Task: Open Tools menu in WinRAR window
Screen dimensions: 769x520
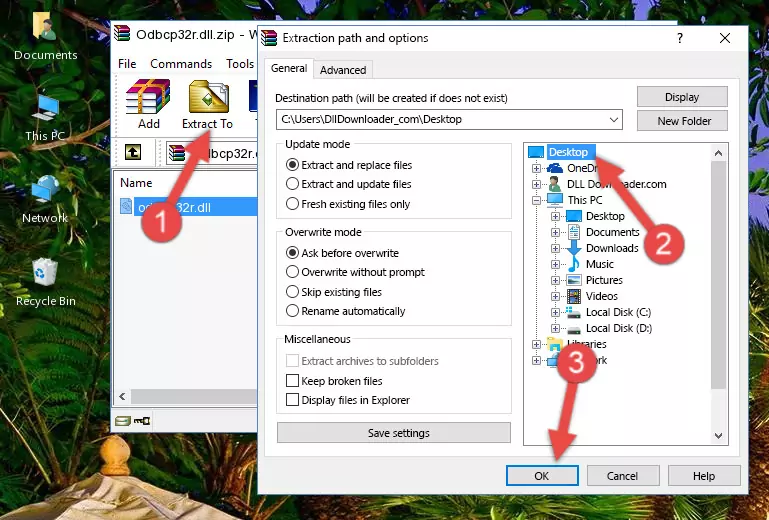Action: 240,64
